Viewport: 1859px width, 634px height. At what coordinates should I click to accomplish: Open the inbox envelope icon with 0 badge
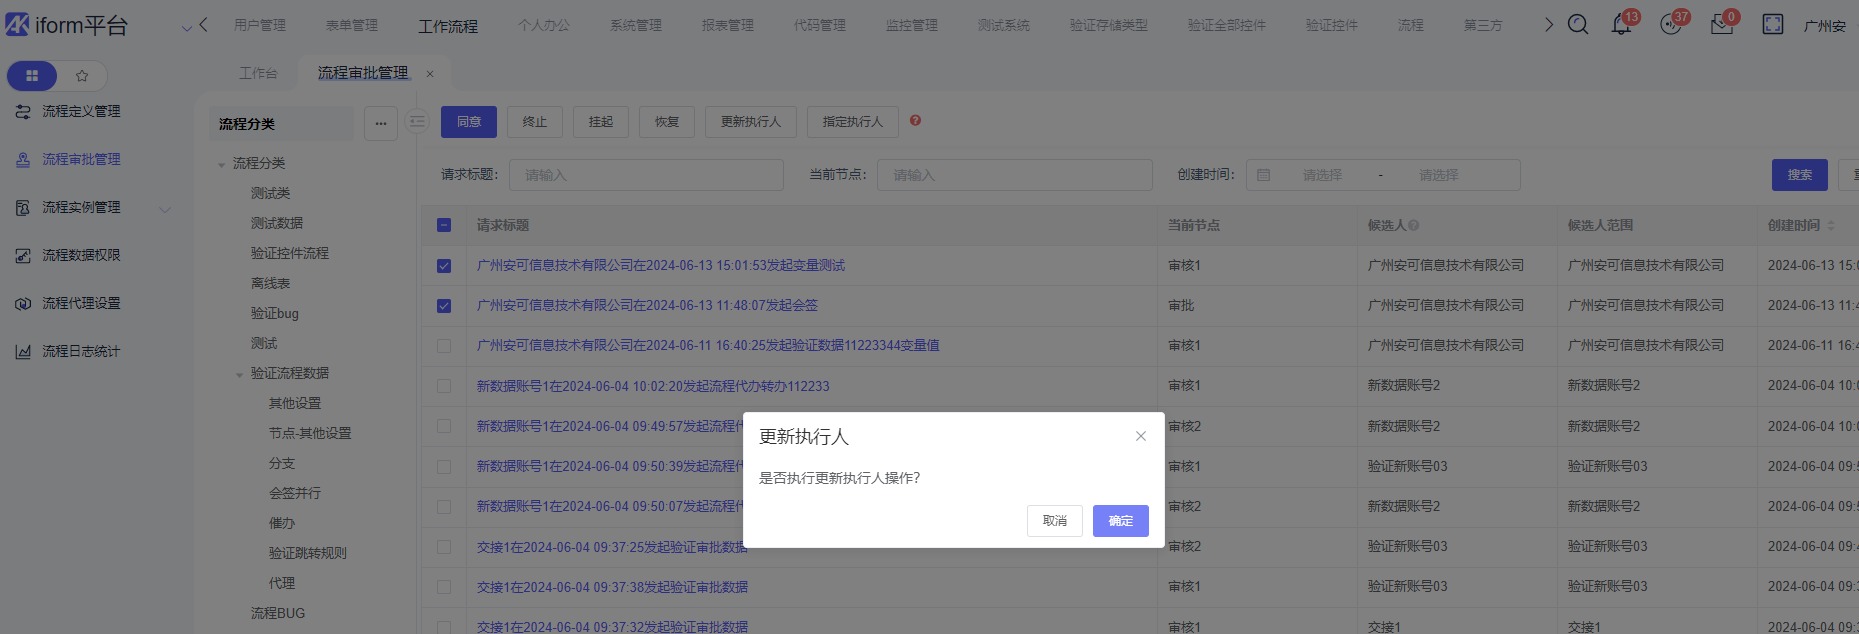1721,25
